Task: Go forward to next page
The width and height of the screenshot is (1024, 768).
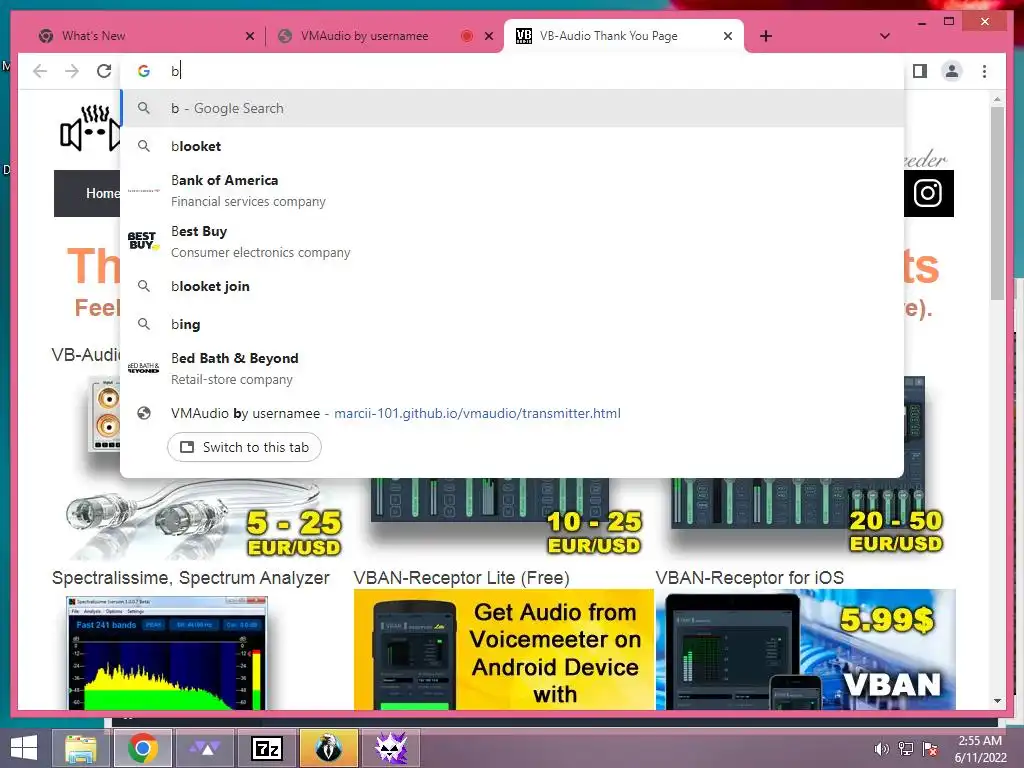Action: [x=72, y=71]
